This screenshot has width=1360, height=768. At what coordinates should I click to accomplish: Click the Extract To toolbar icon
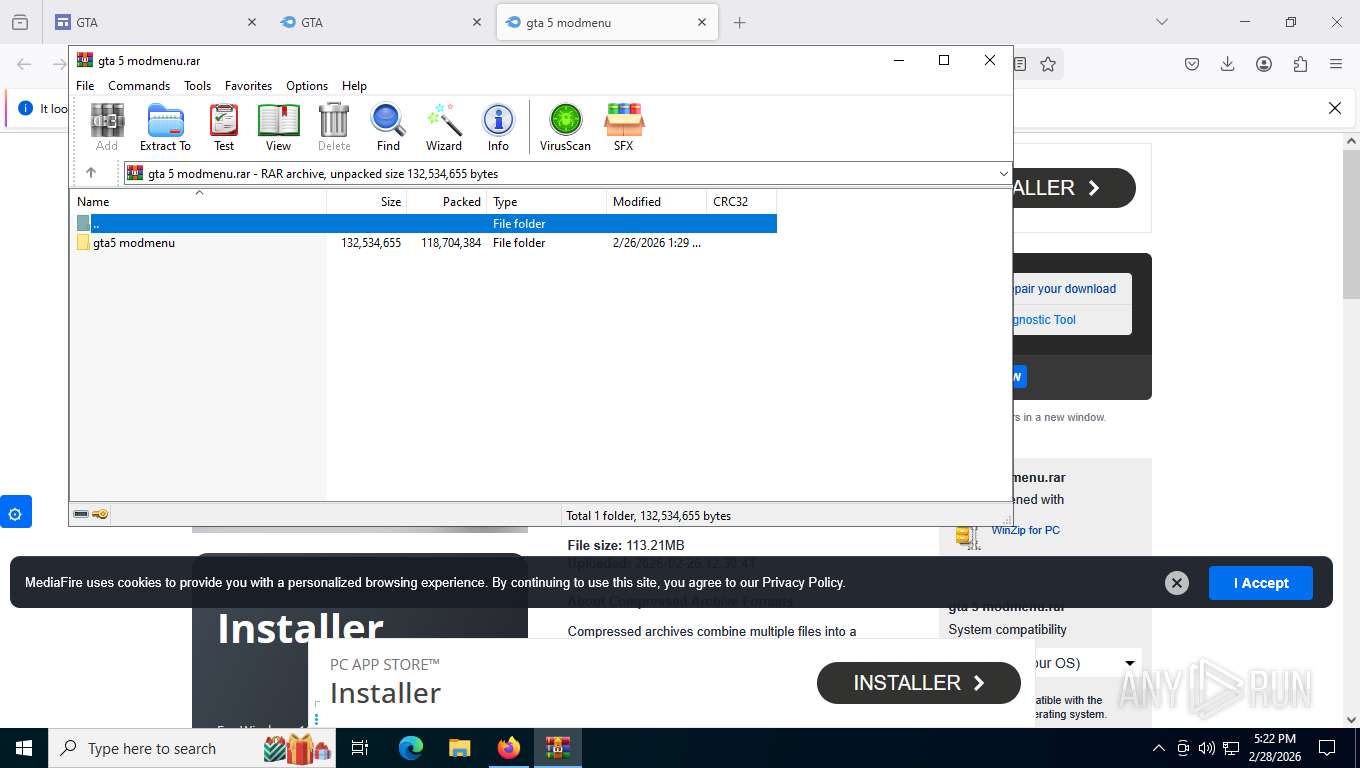click(x=165, y=127)
